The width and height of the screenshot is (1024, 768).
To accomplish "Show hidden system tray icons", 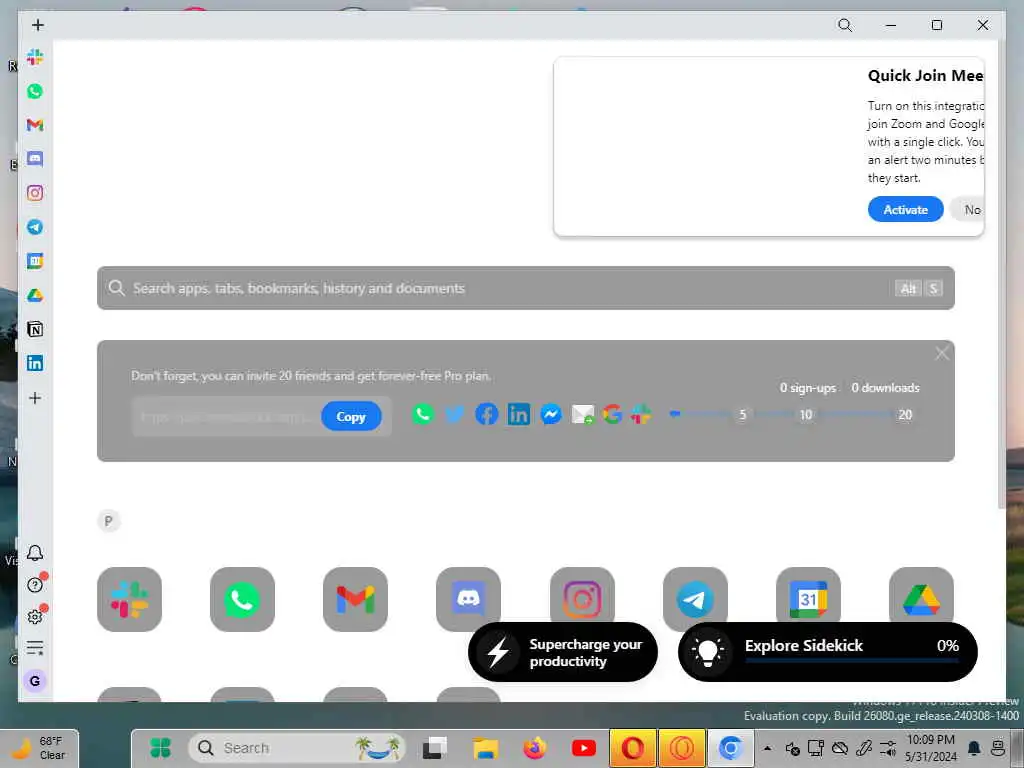I will [x=767, y=748].
